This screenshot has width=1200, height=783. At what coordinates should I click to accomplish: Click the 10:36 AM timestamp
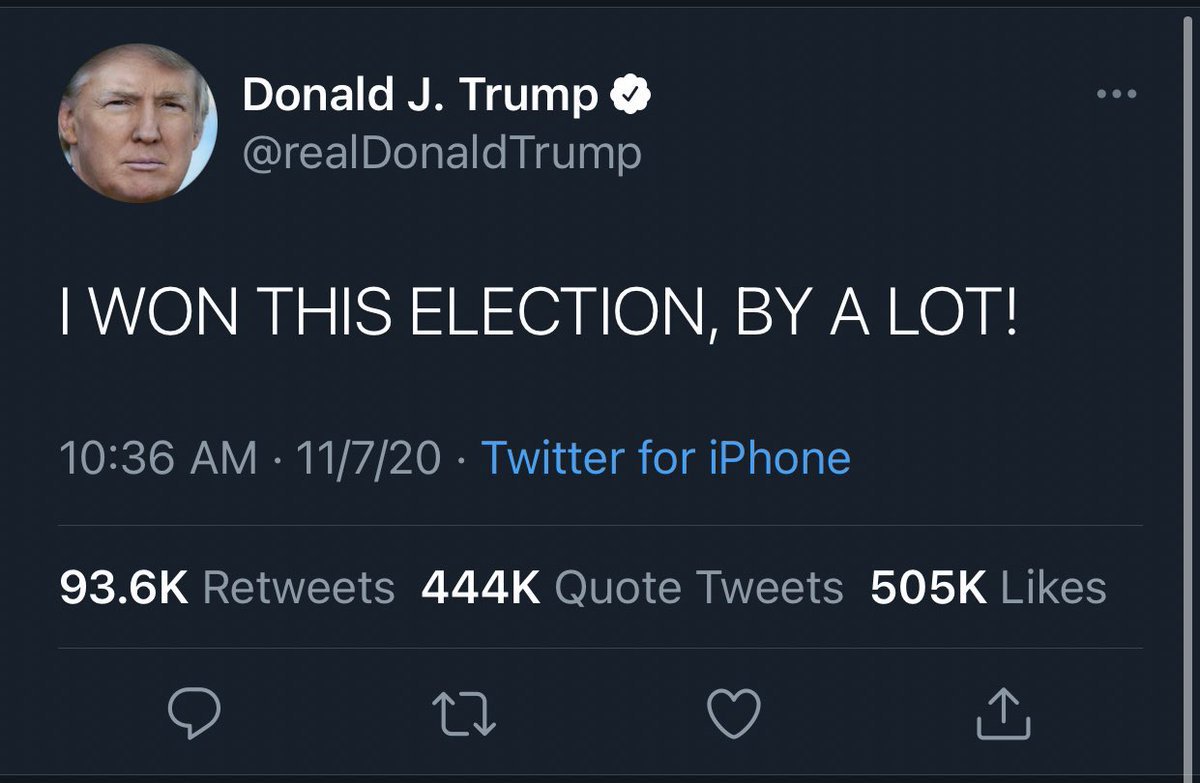click(x=158, y=458)
